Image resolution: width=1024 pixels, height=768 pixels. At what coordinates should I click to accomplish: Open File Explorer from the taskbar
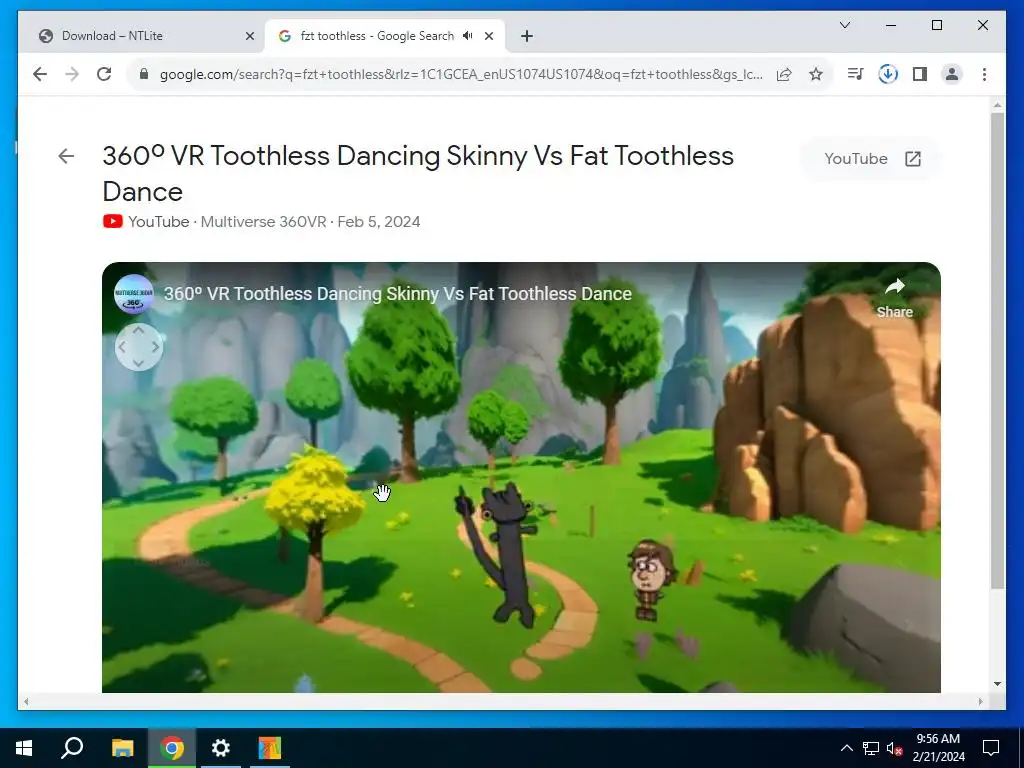[x=122, y=748]
